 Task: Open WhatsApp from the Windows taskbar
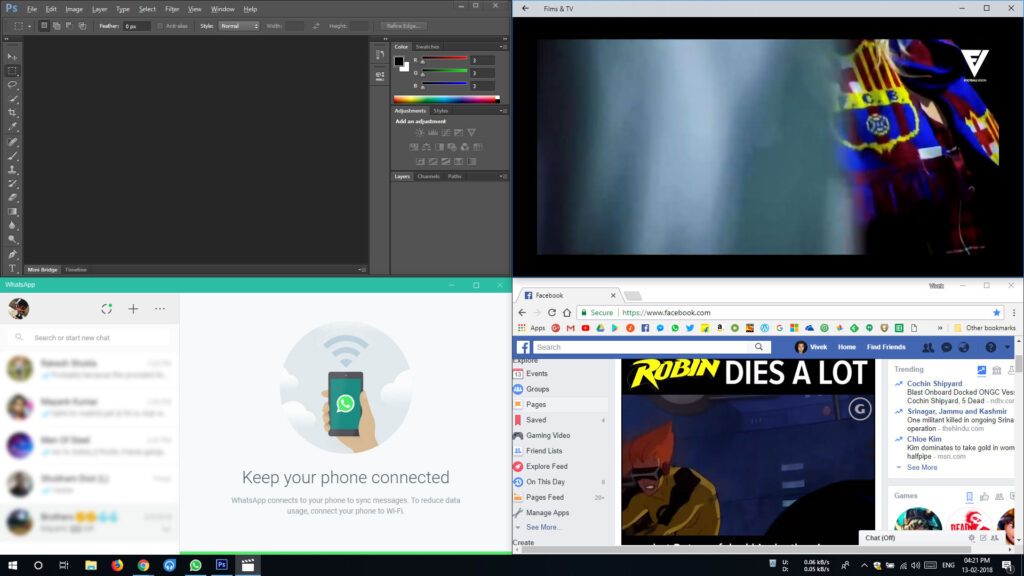coord(196,565)
